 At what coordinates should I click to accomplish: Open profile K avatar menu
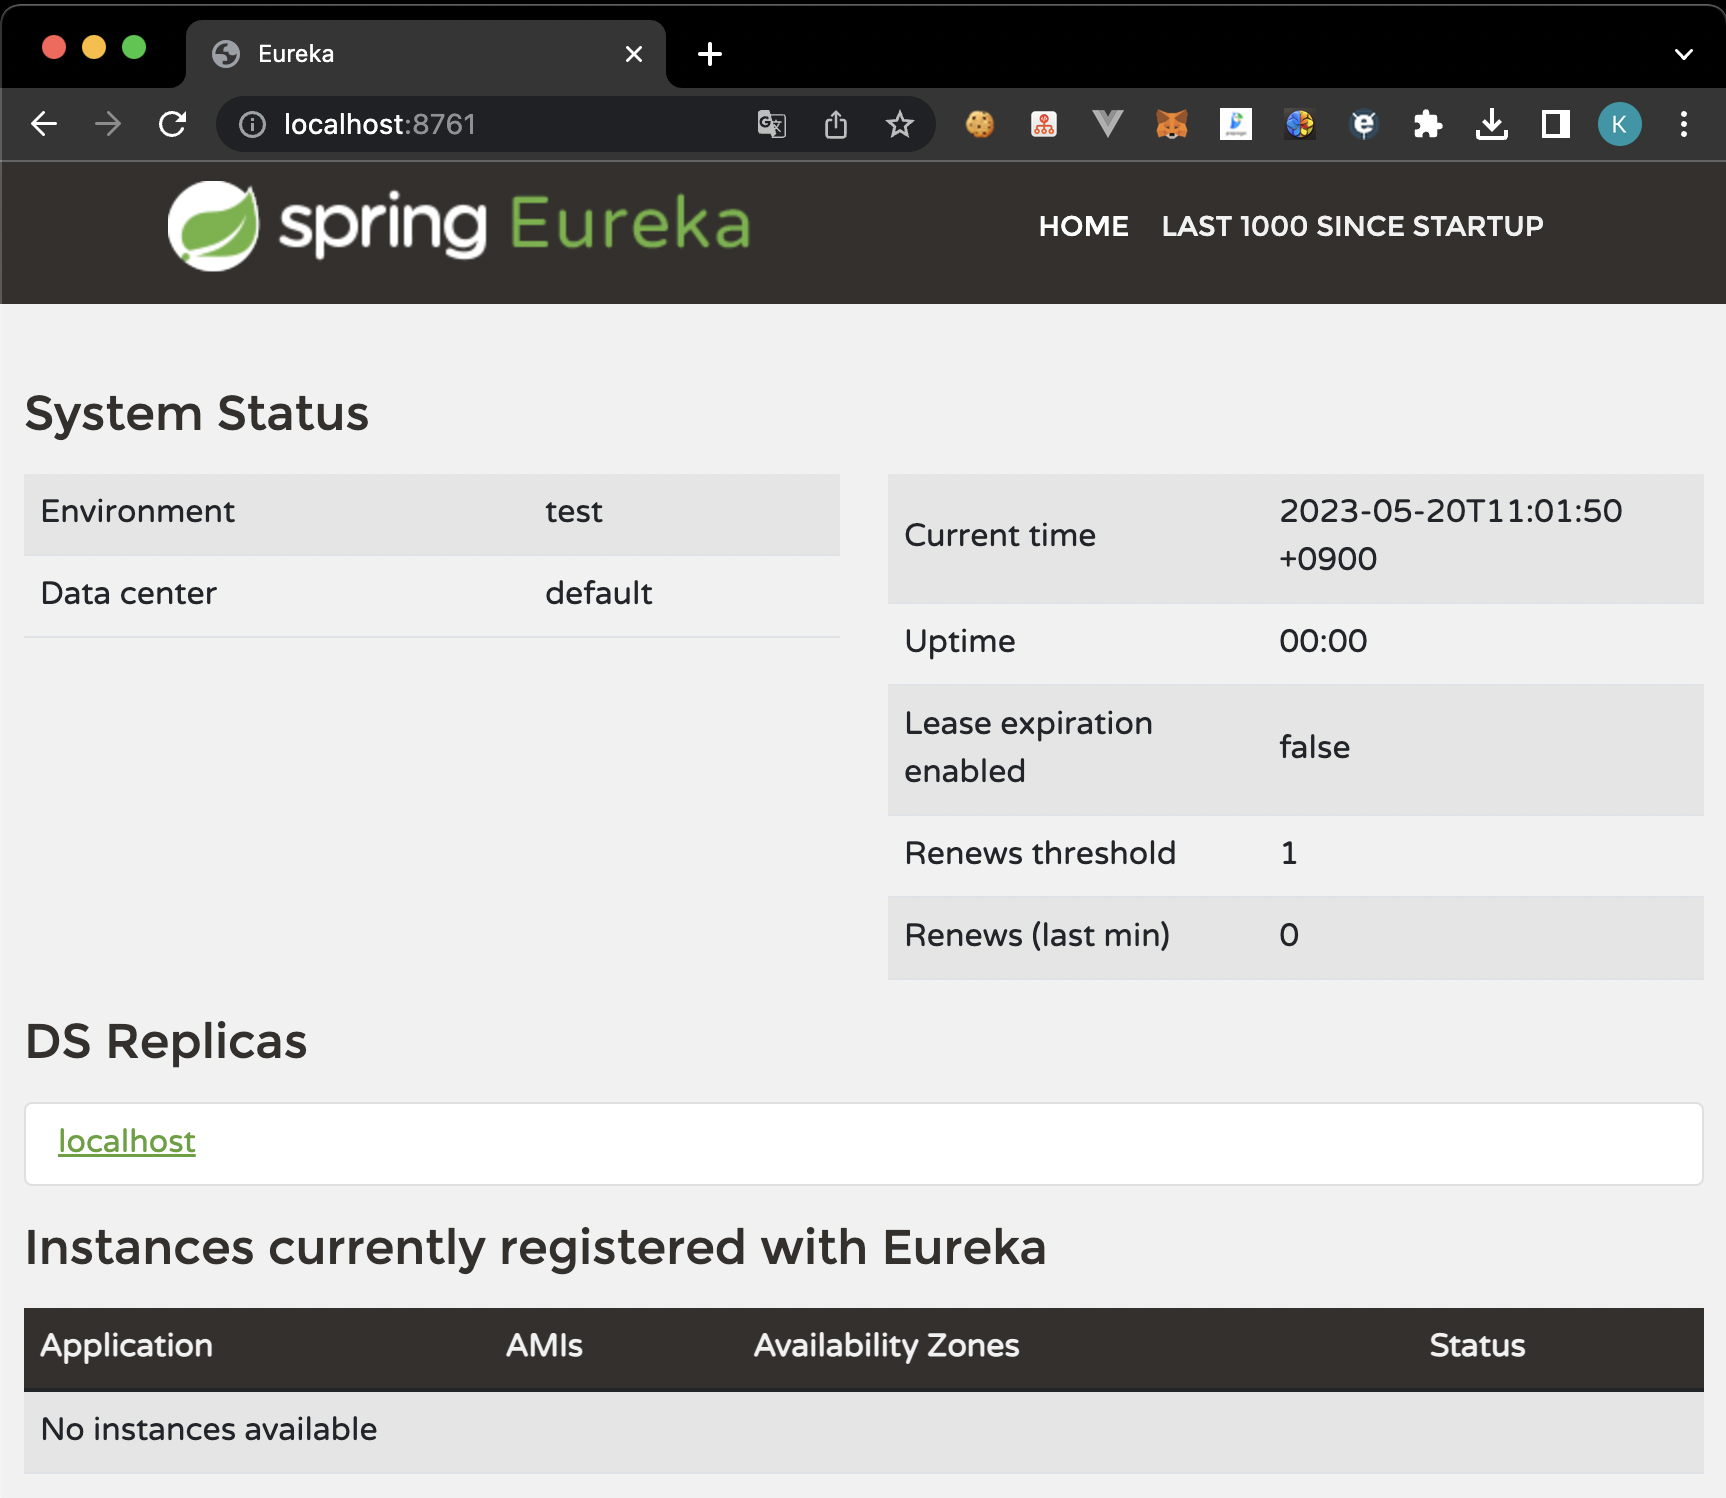pyautogui.click(x=1620, y=124)
